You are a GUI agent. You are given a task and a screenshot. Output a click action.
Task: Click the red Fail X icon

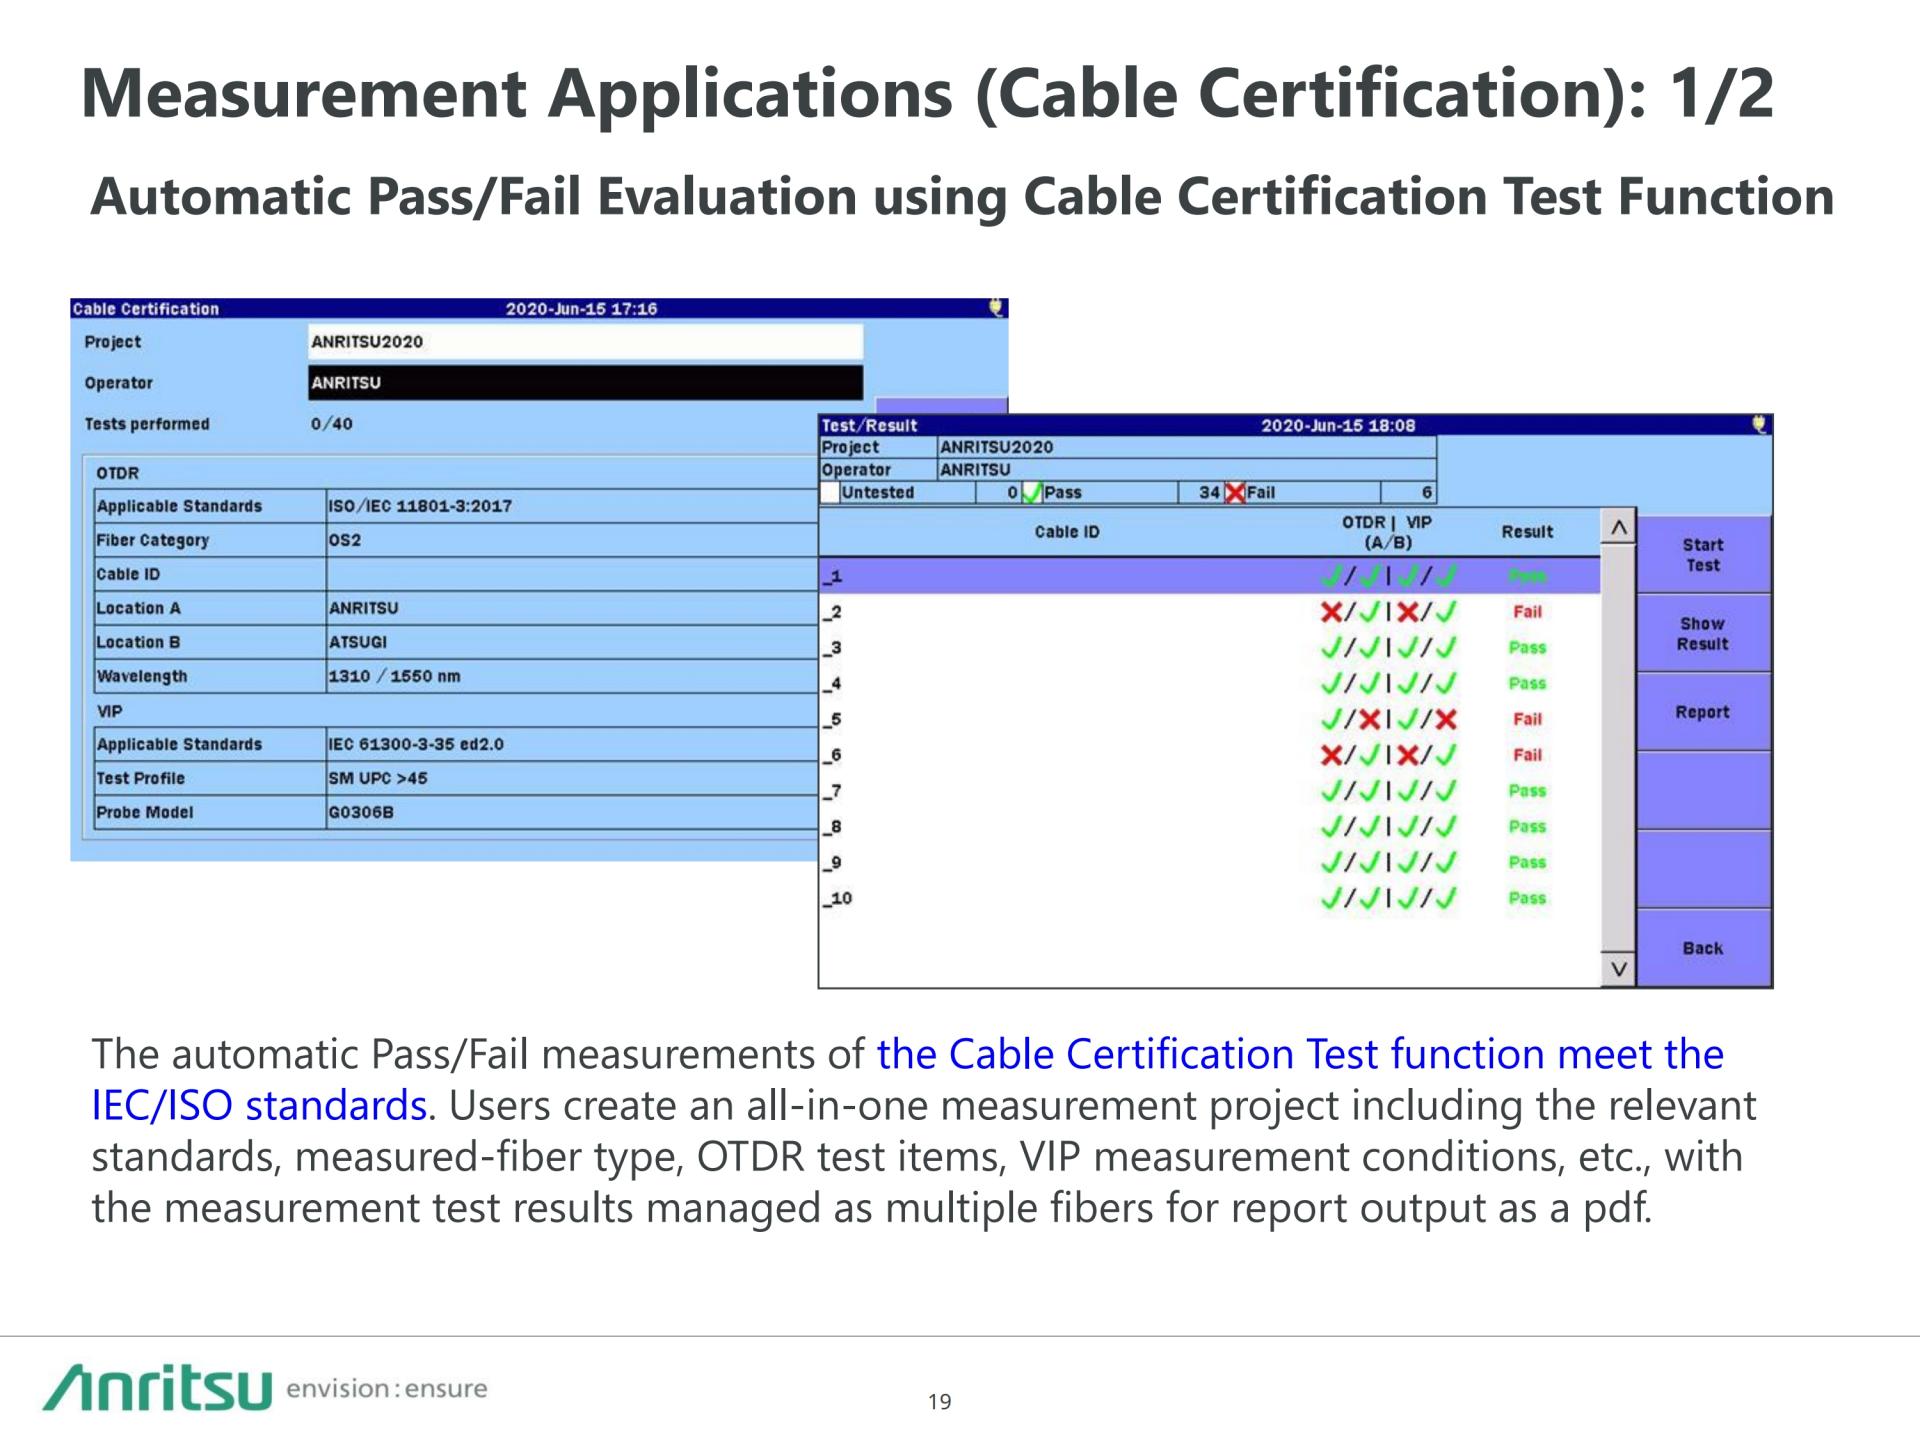click(x=1235, y=492)
